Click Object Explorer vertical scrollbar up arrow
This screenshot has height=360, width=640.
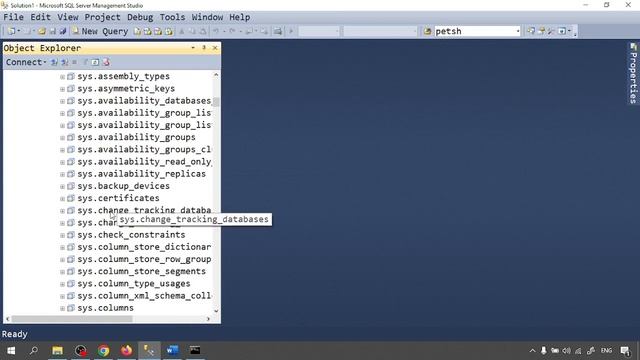pos(216,75)
